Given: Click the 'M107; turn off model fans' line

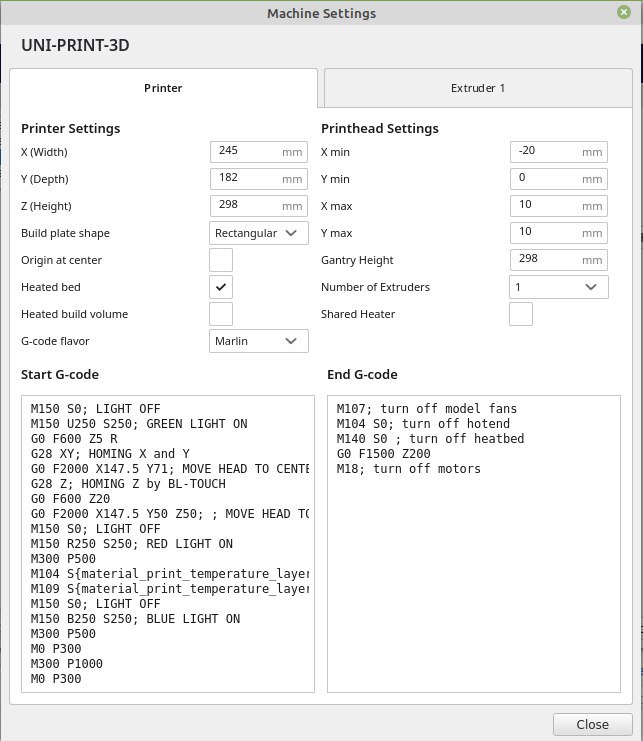Looking at the screenshot, I should 427,408.
